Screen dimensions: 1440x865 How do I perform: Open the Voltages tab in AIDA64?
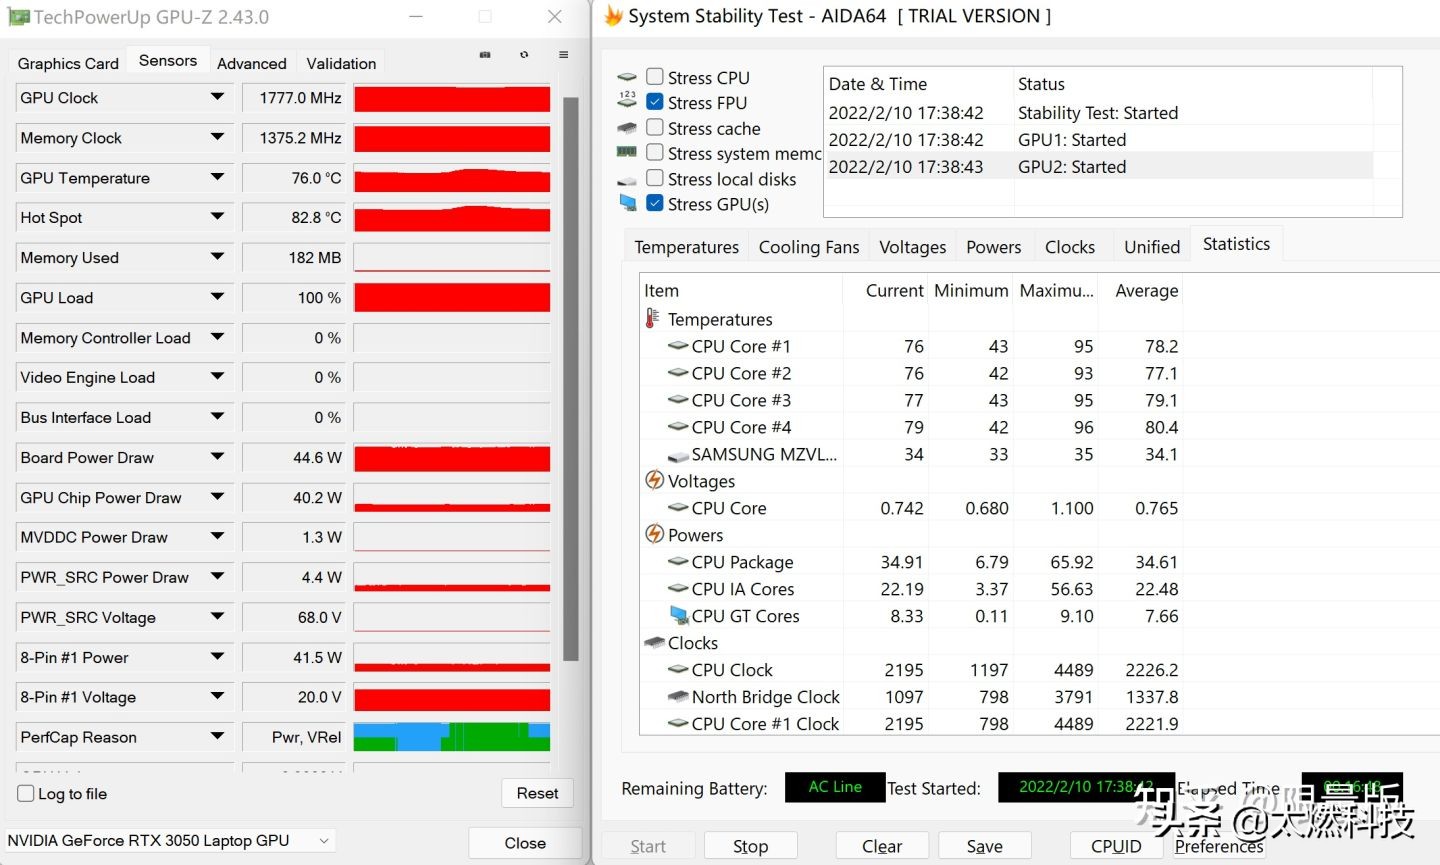[x=912, y=247]
